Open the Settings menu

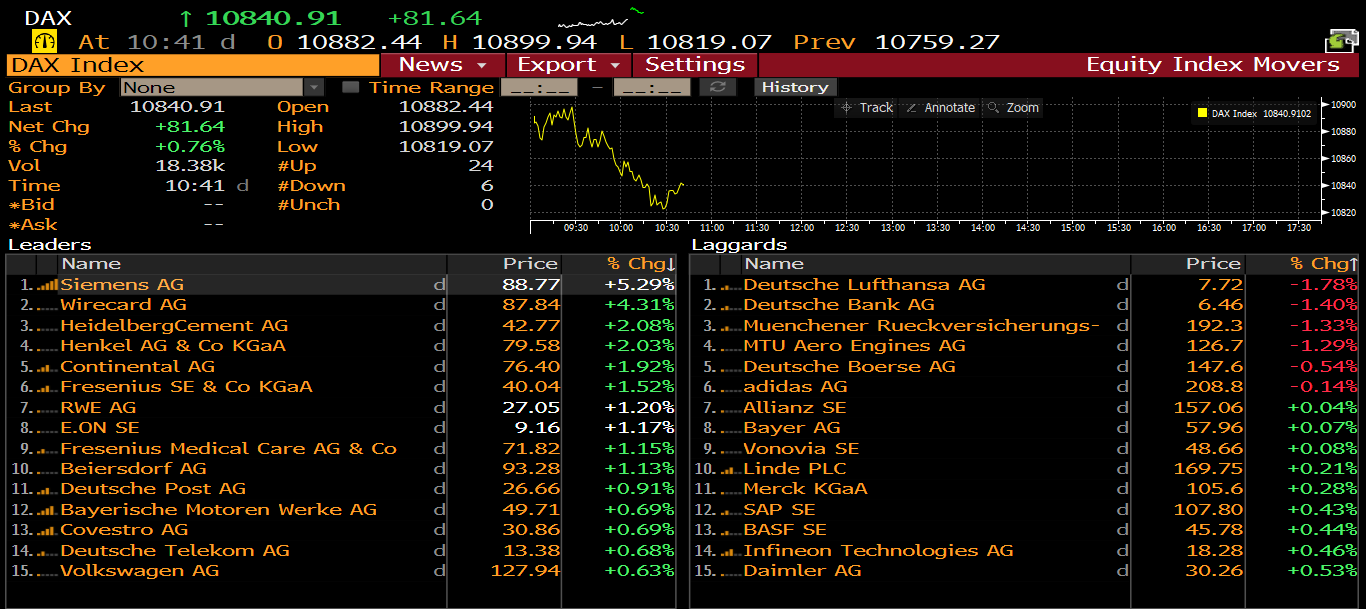(695, 65)
